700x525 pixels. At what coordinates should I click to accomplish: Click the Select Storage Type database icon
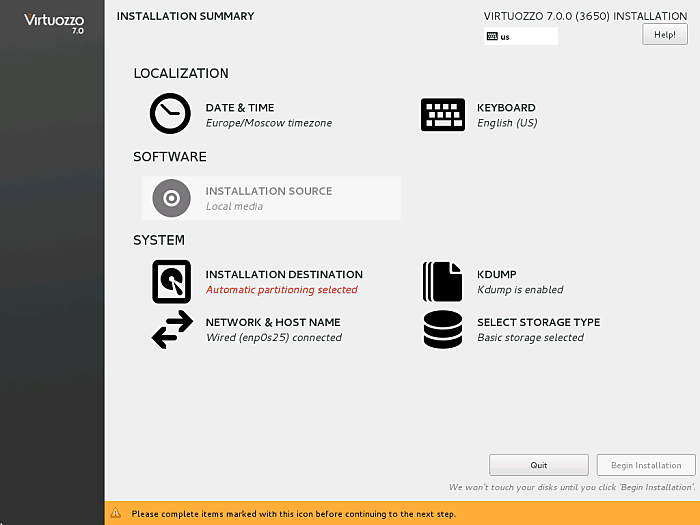(x=443, y=330)
